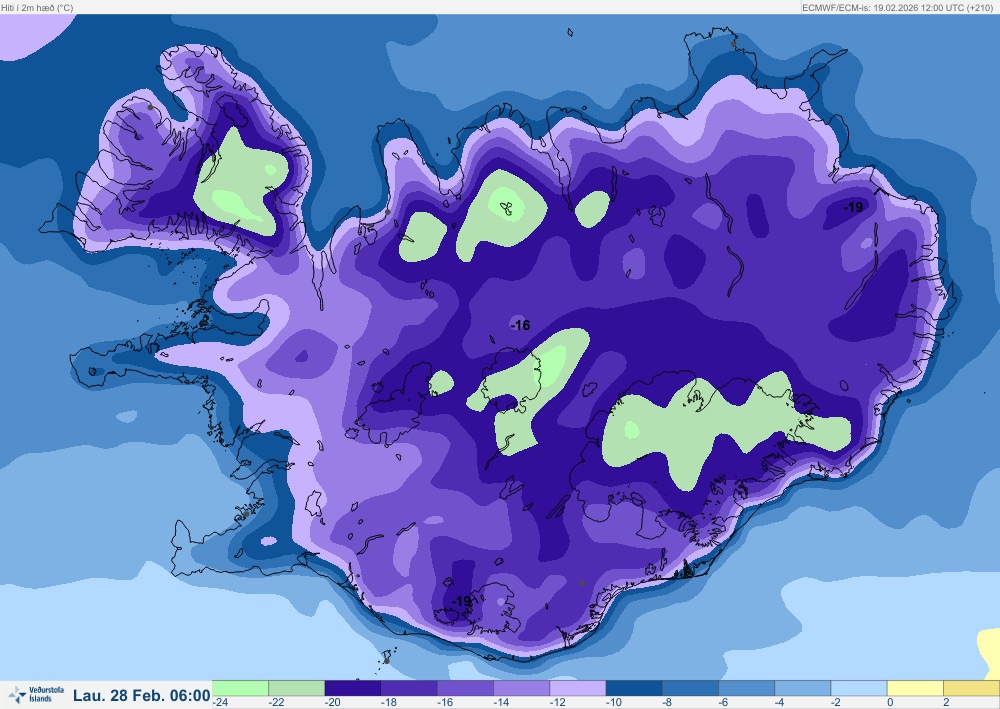Pick the yellow legend swatch at 2
The height and width of the screenshot is (709, 1000).
(971, 688)
